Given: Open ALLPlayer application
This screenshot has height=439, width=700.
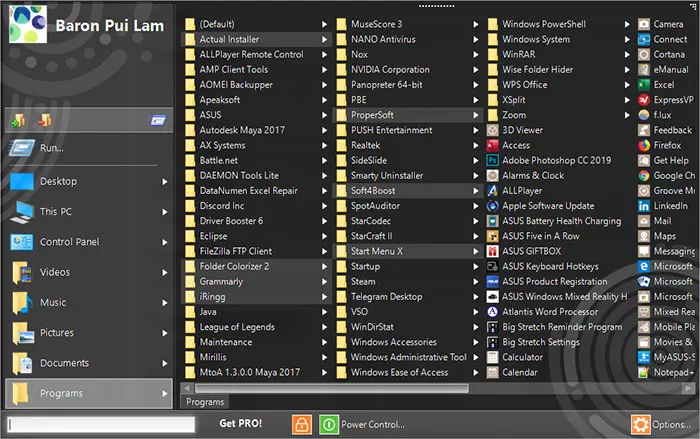Looking at the screenshot, I should pos(514,191).
